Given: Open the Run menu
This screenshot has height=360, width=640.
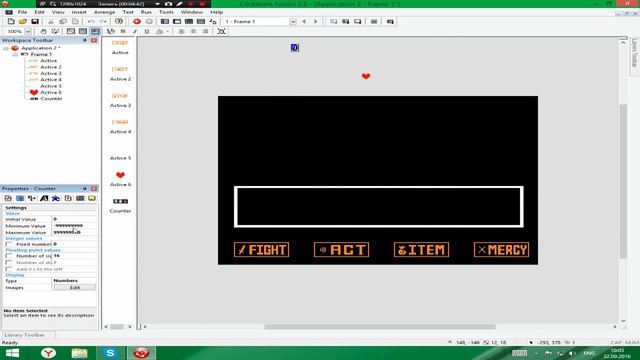Looking at the screenshot, I should coord(146,12).
